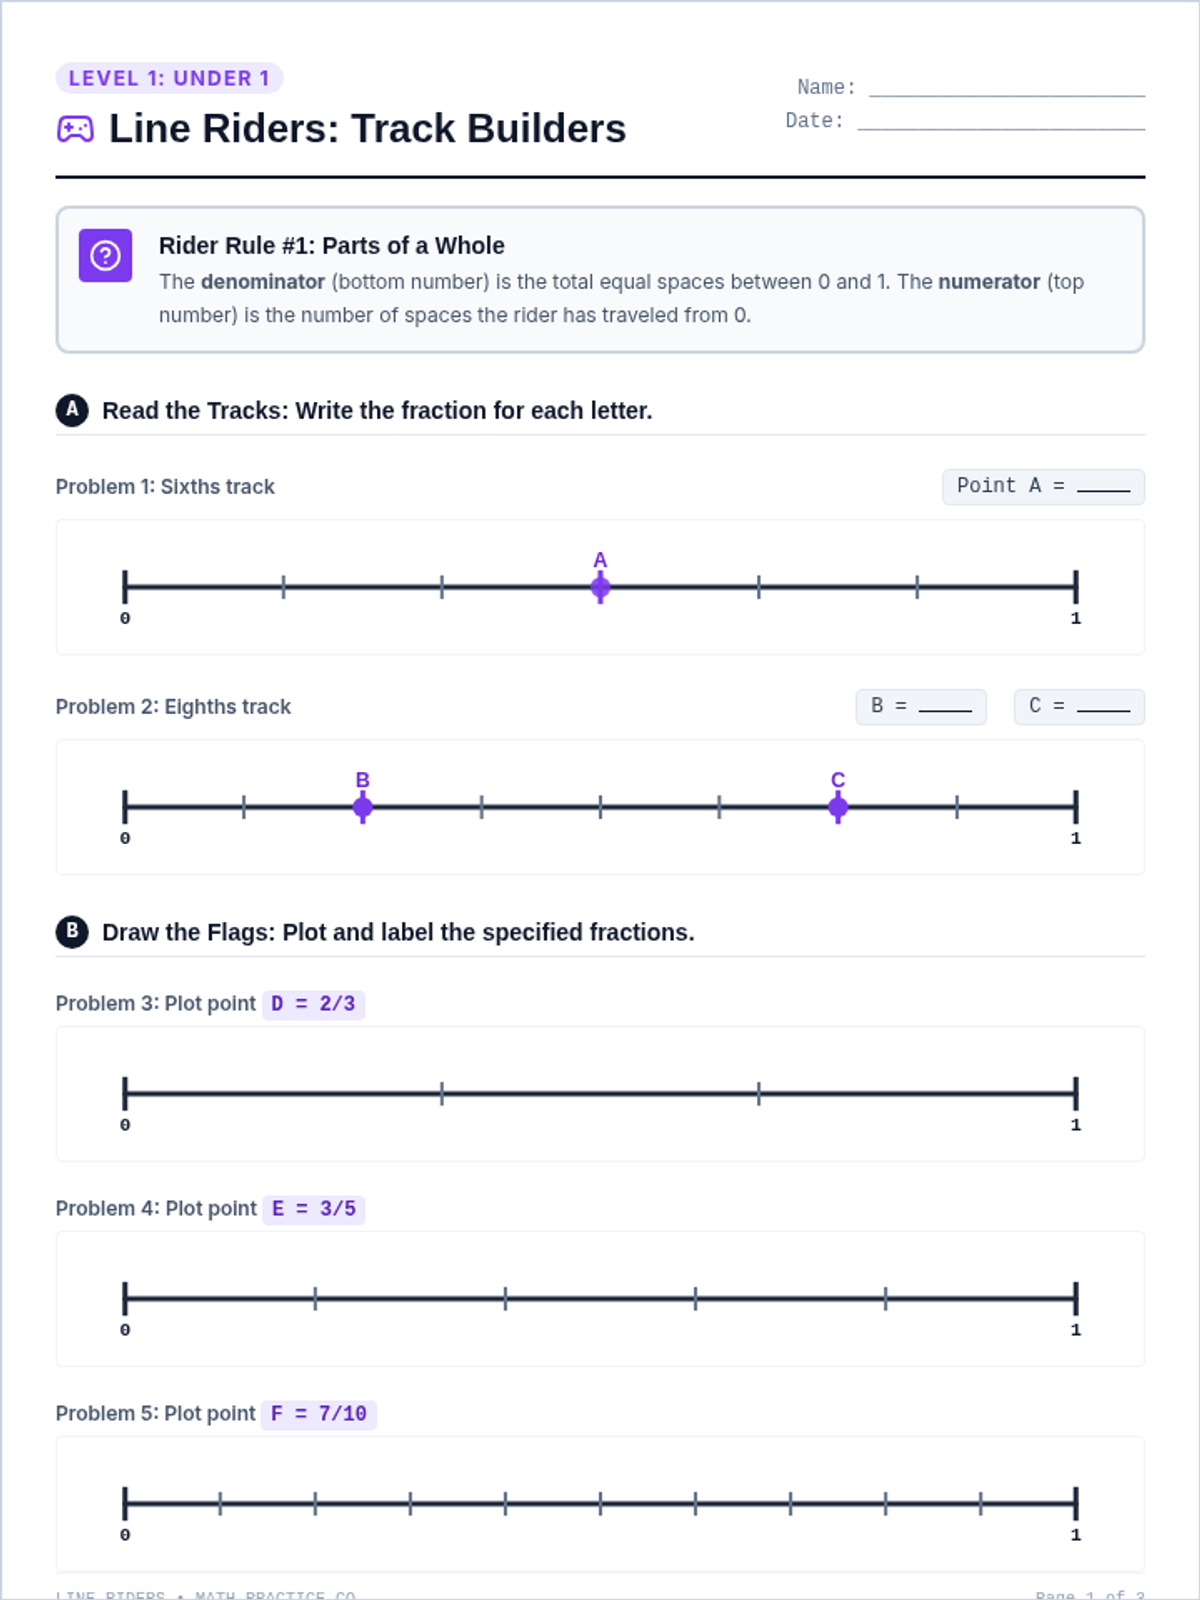This screenshot has height=1600, width=1200.
Task: Click the purple question mark icon
Action: [105, 256]
